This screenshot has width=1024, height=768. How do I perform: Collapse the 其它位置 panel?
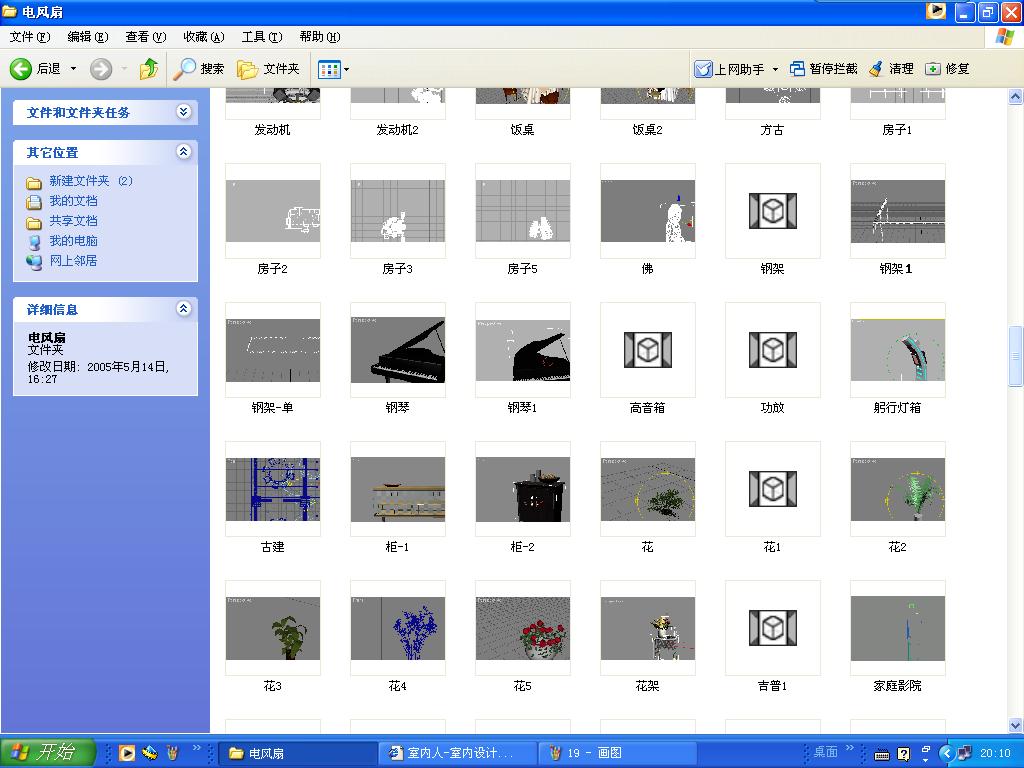(x=184, y=152)
